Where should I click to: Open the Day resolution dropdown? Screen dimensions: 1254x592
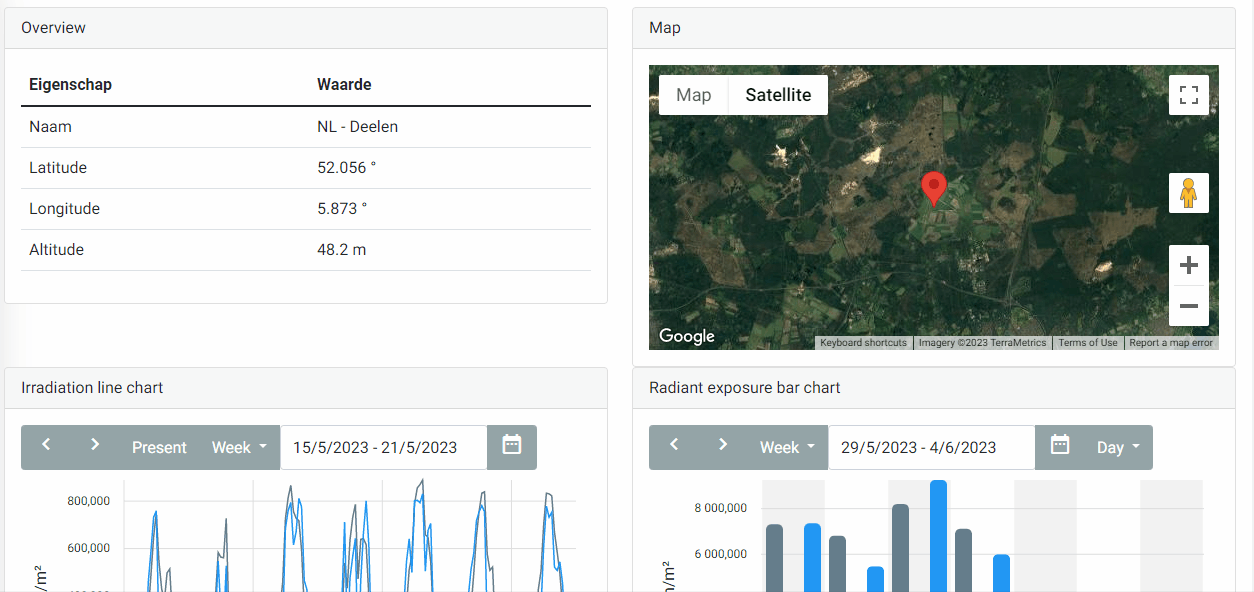tap(1118, 447)
